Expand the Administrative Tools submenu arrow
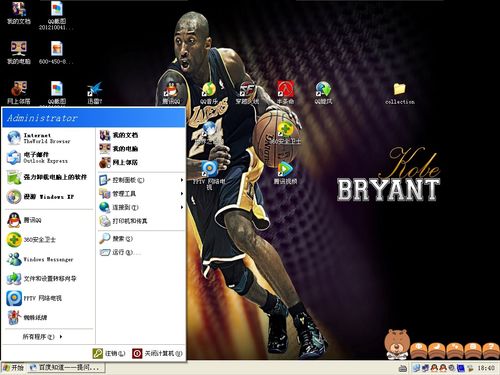The width and height of the screenshot is (500, 375). 182,194
